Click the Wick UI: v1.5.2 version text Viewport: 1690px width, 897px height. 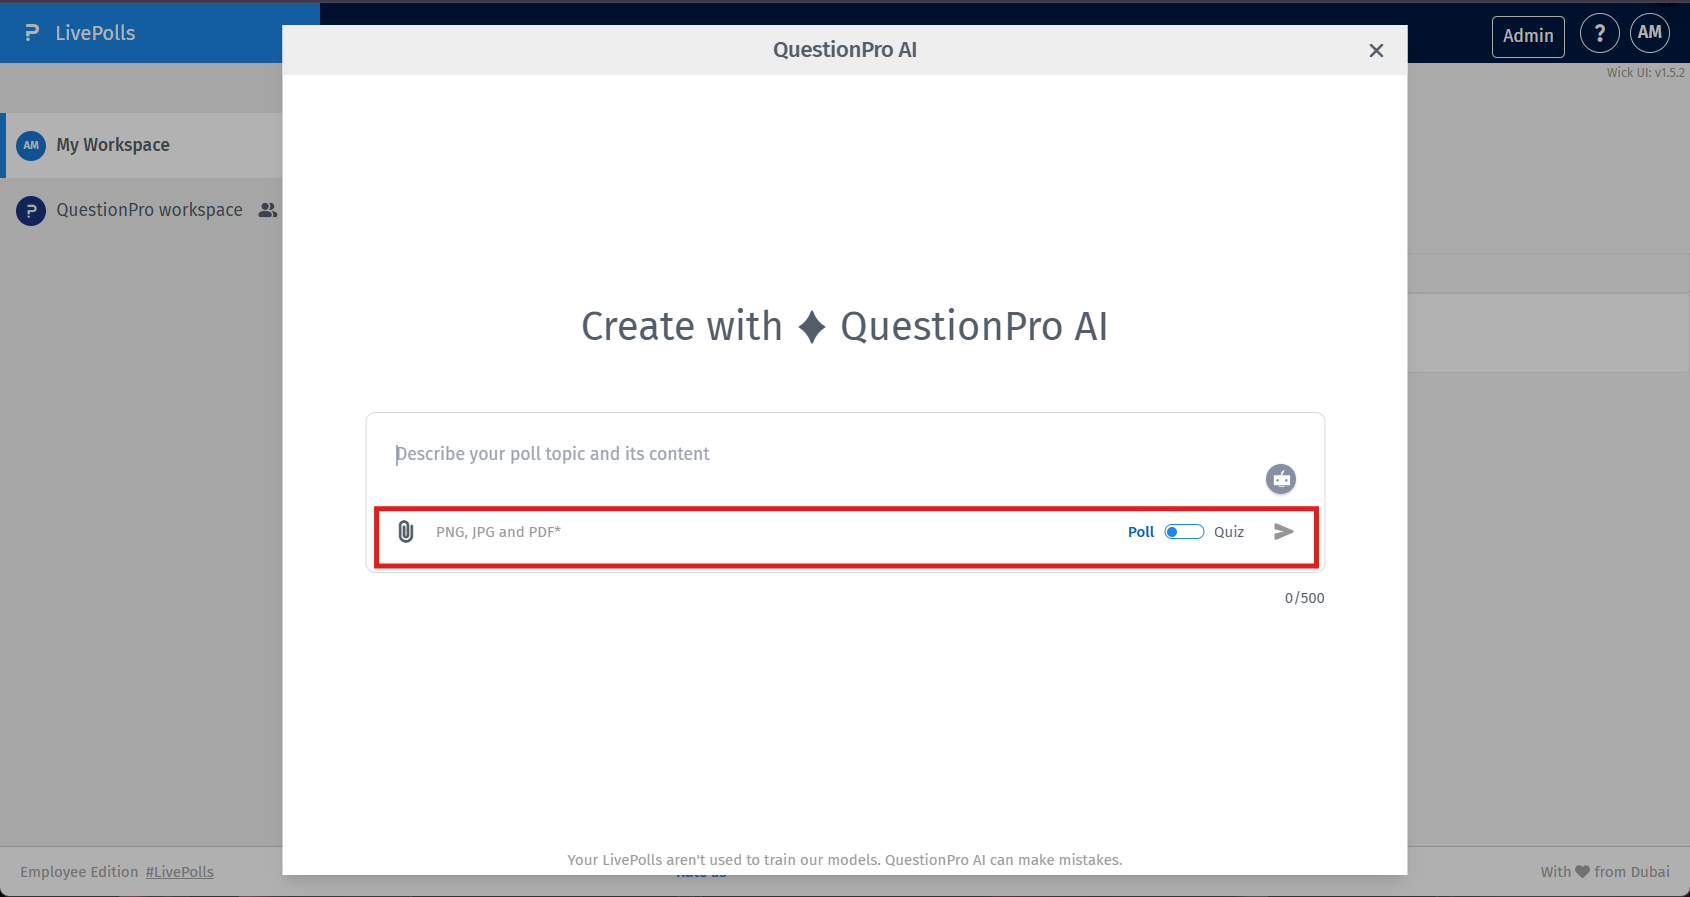pyautogui.click(x=1645, y=73)
